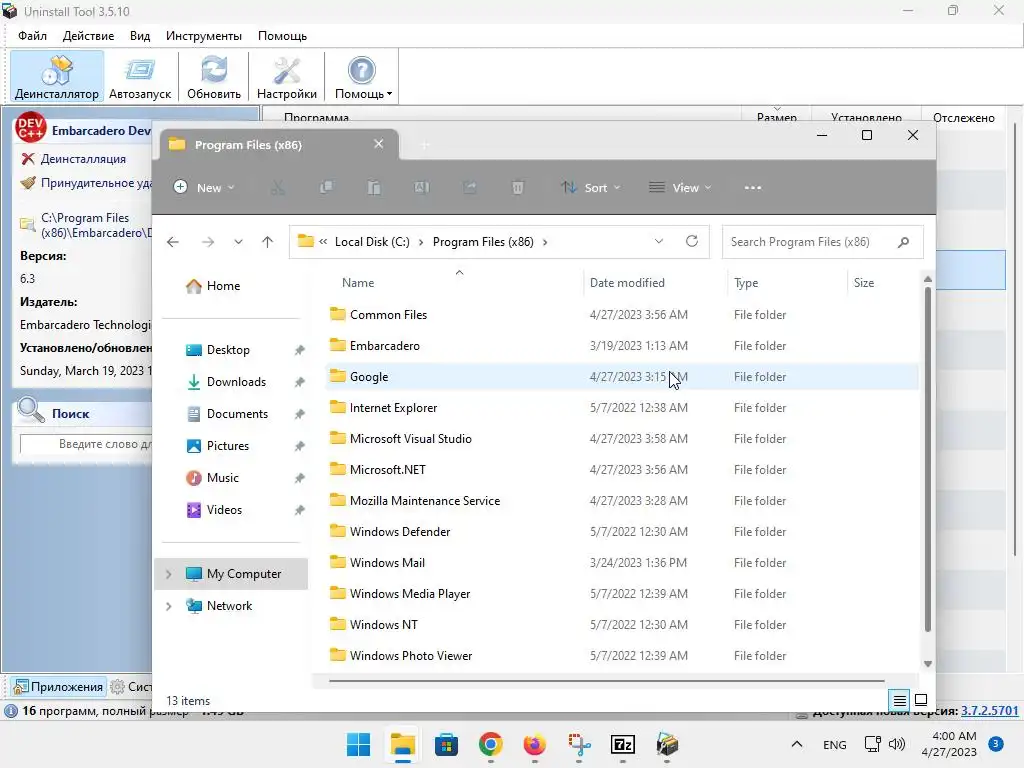Expand the Network tree node
This screenshot has width=1024, height=768.
point(168,606)
